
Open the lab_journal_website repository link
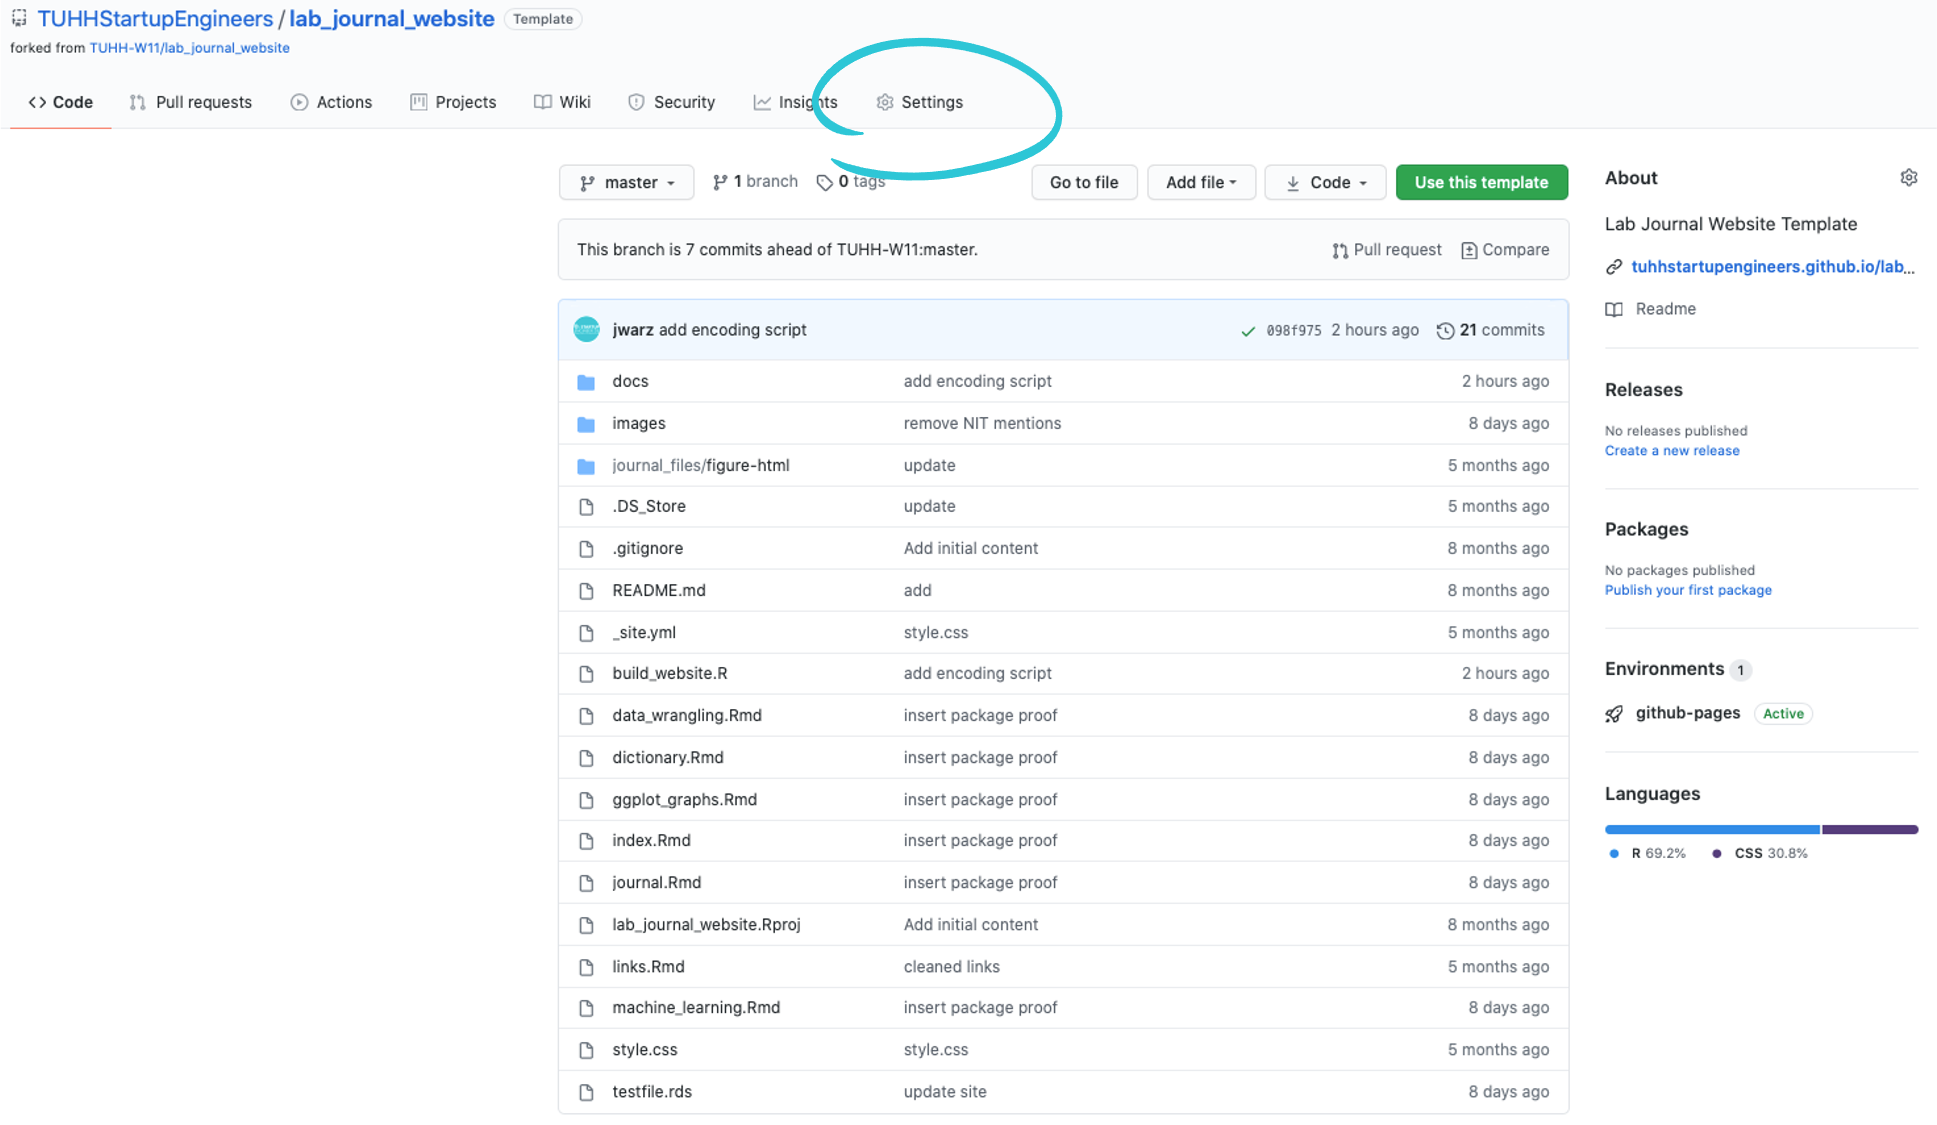392,18
